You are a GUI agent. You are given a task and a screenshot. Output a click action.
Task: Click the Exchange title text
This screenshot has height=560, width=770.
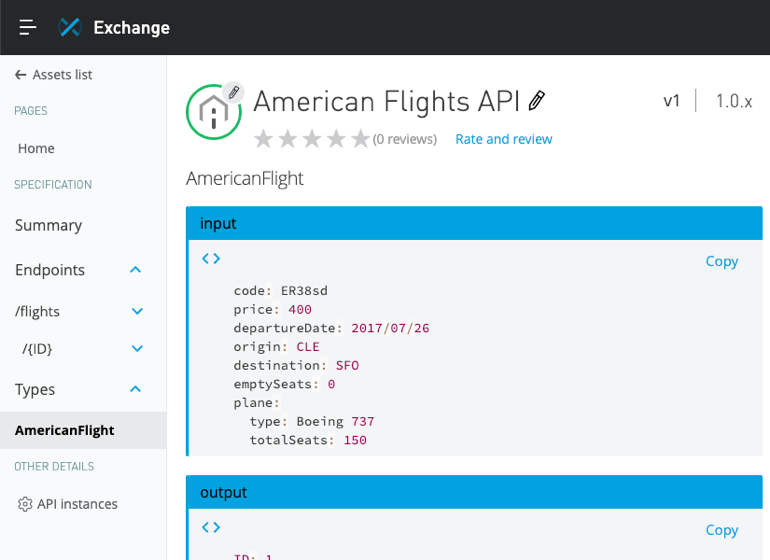[x=132, y=28]
